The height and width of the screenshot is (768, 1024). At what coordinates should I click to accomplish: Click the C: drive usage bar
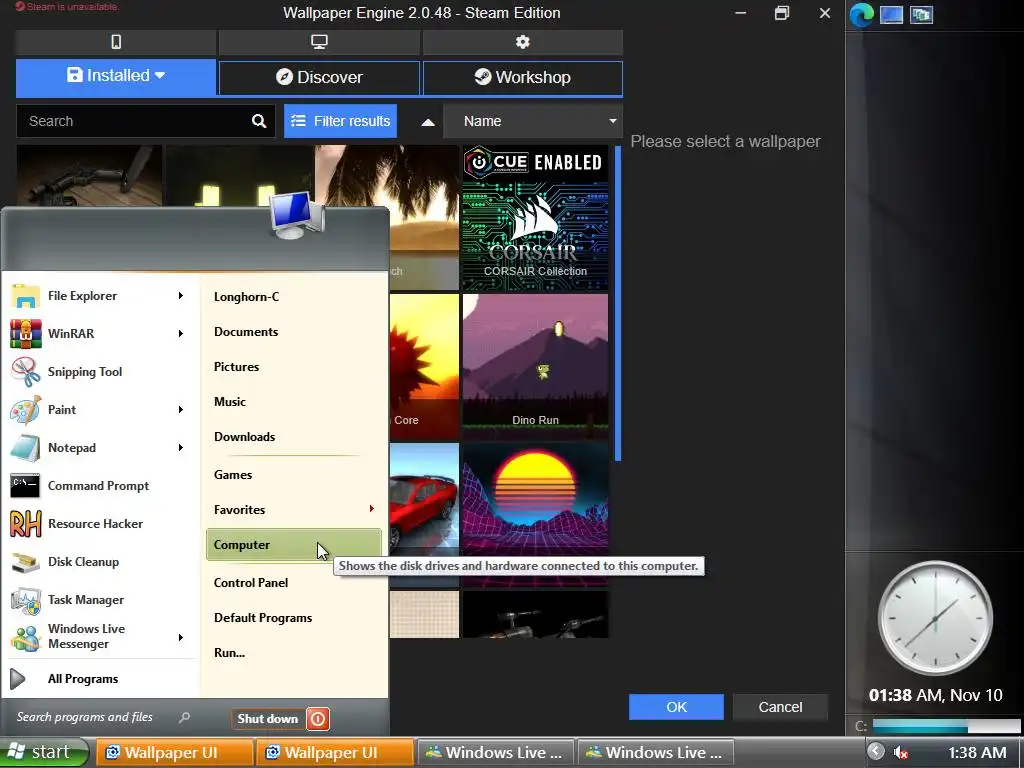pos(946,726)
